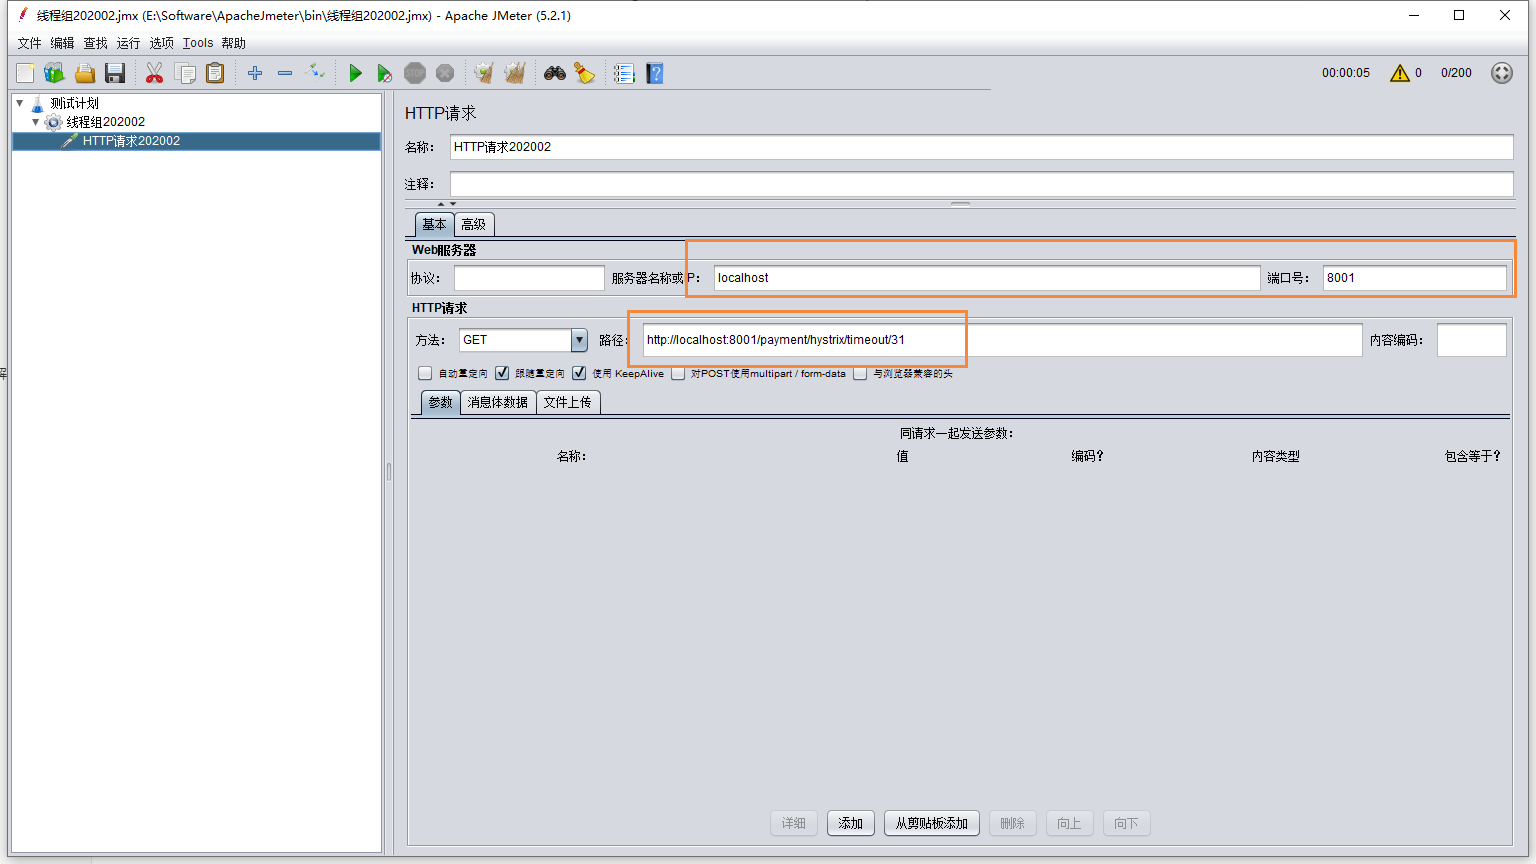
Task: Collapse the 线程组202002 tree node
Action: coord(36,122)
